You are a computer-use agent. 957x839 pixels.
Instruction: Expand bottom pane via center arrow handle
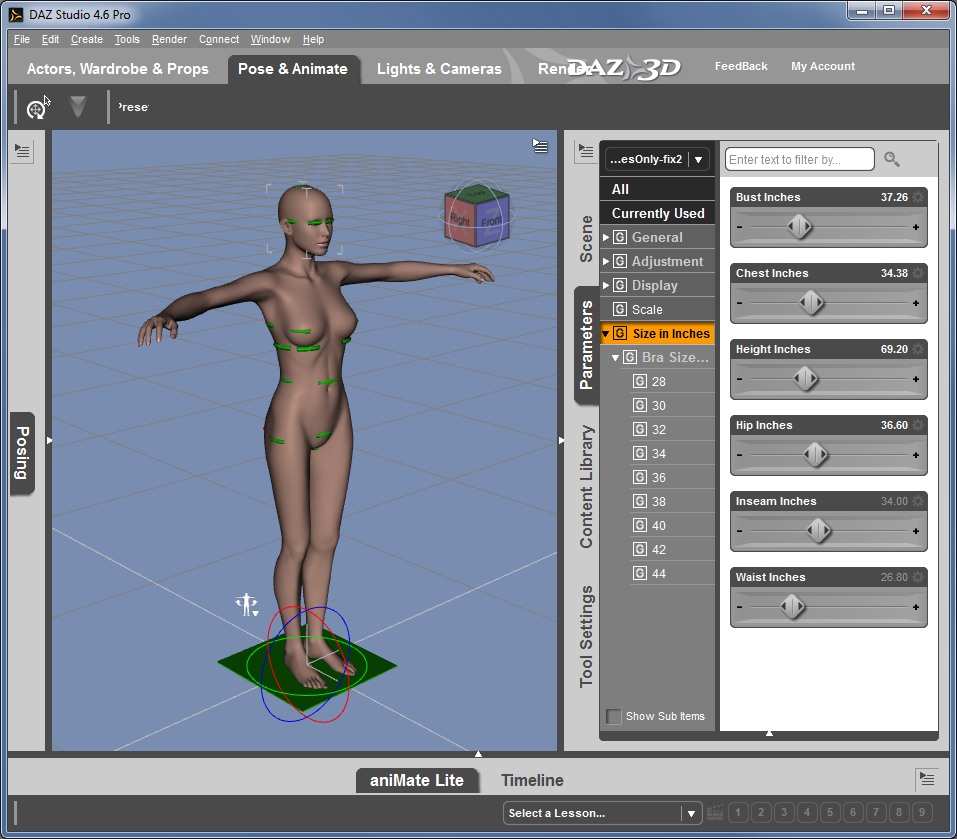(x=478, y=754)
